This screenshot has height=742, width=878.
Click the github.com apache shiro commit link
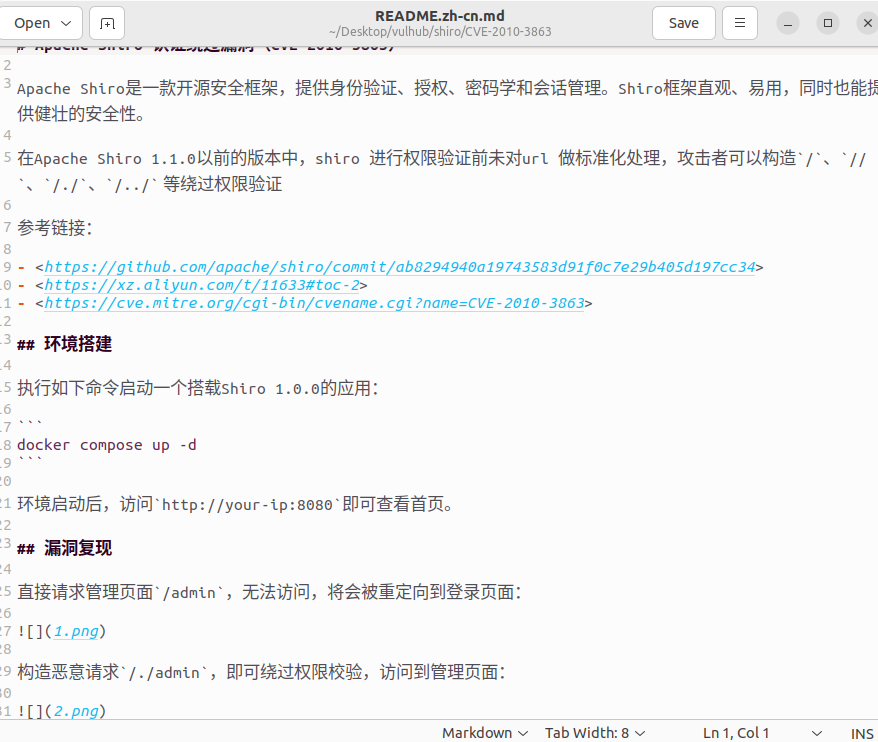[x=400, y=267]
